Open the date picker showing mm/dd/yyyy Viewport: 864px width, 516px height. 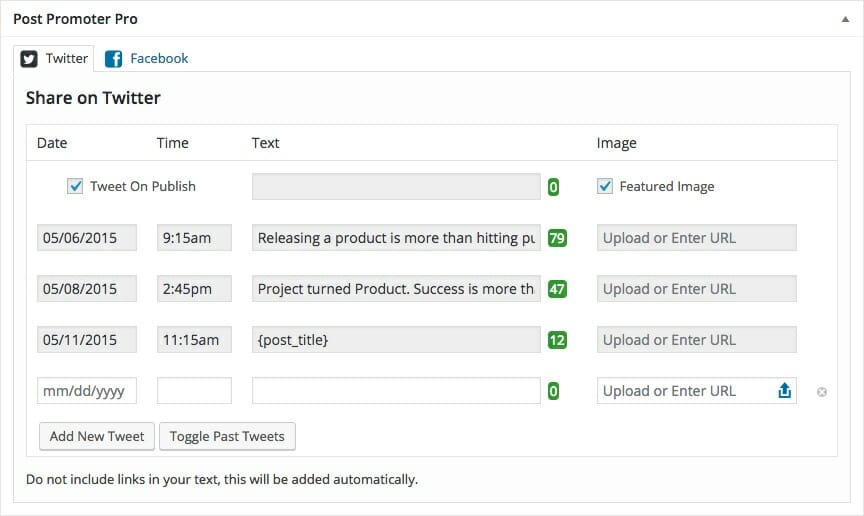87,391
